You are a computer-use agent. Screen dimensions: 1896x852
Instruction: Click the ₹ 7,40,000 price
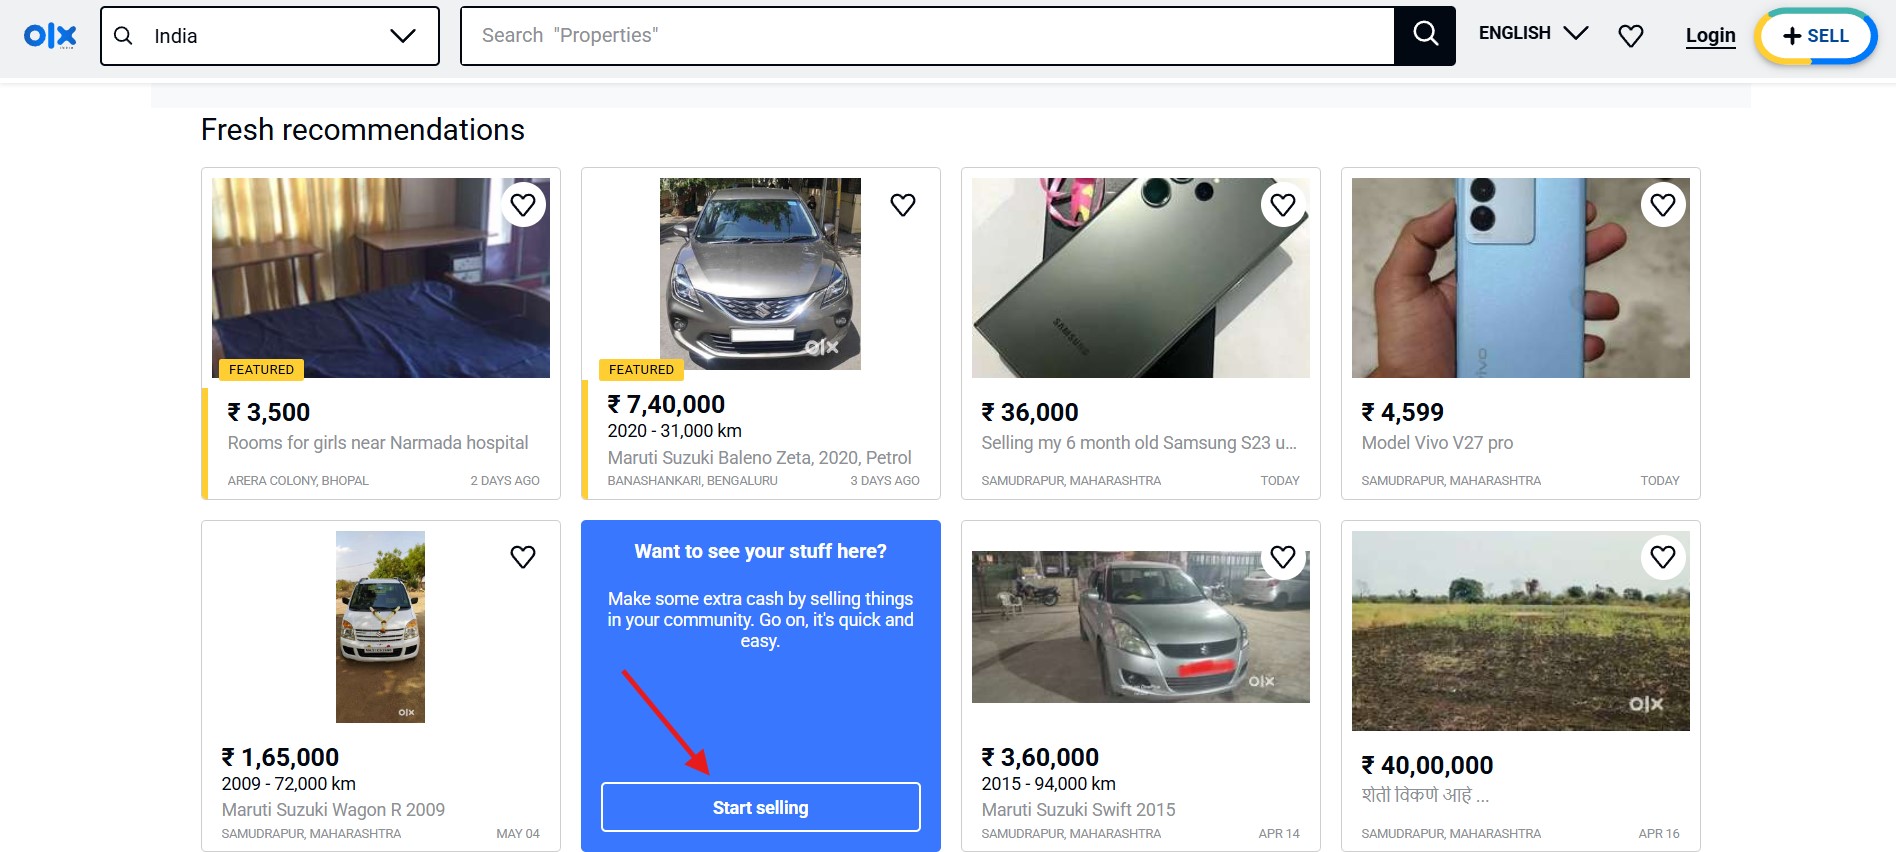pyautogui.click(x=666, y=404)
